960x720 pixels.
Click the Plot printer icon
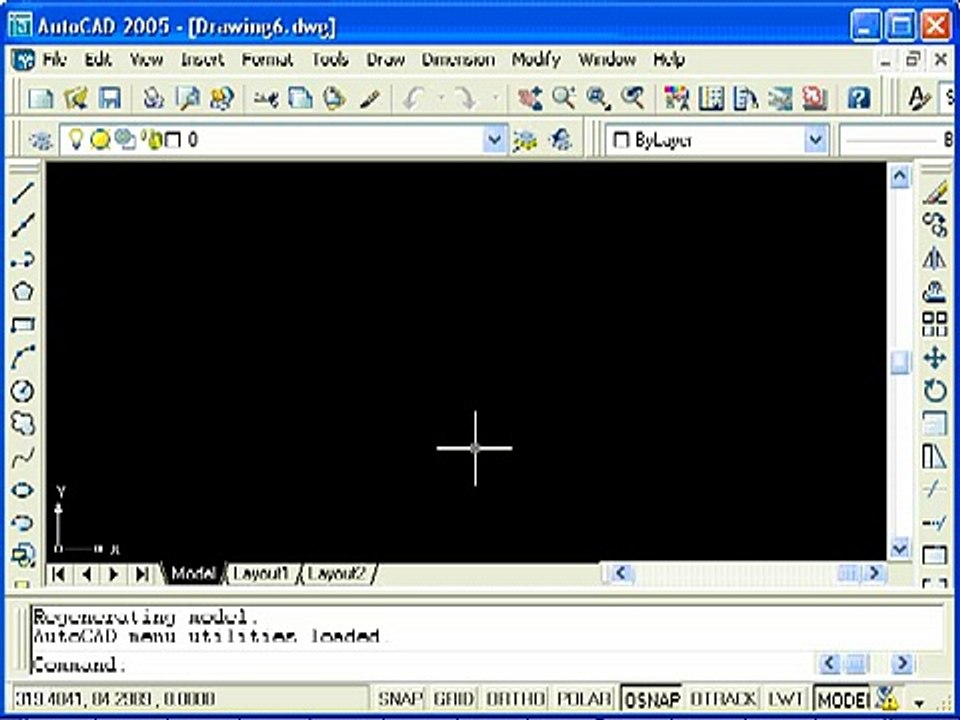pos(154,98)
